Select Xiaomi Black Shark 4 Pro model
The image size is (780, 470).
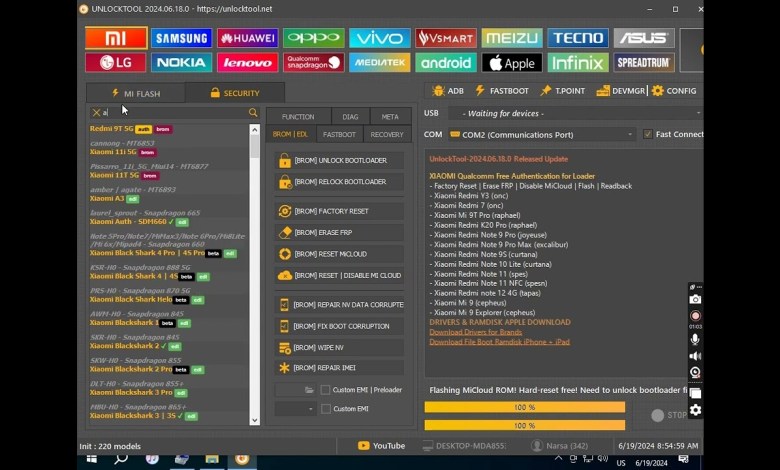[147, 253]
